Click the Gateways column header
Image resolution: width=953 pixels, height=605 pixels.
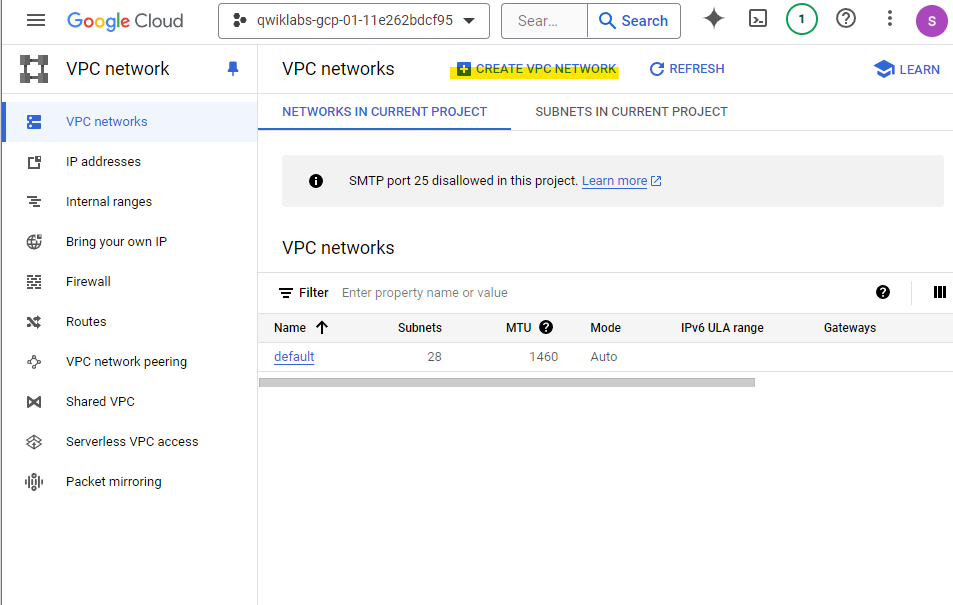(850, 328)
